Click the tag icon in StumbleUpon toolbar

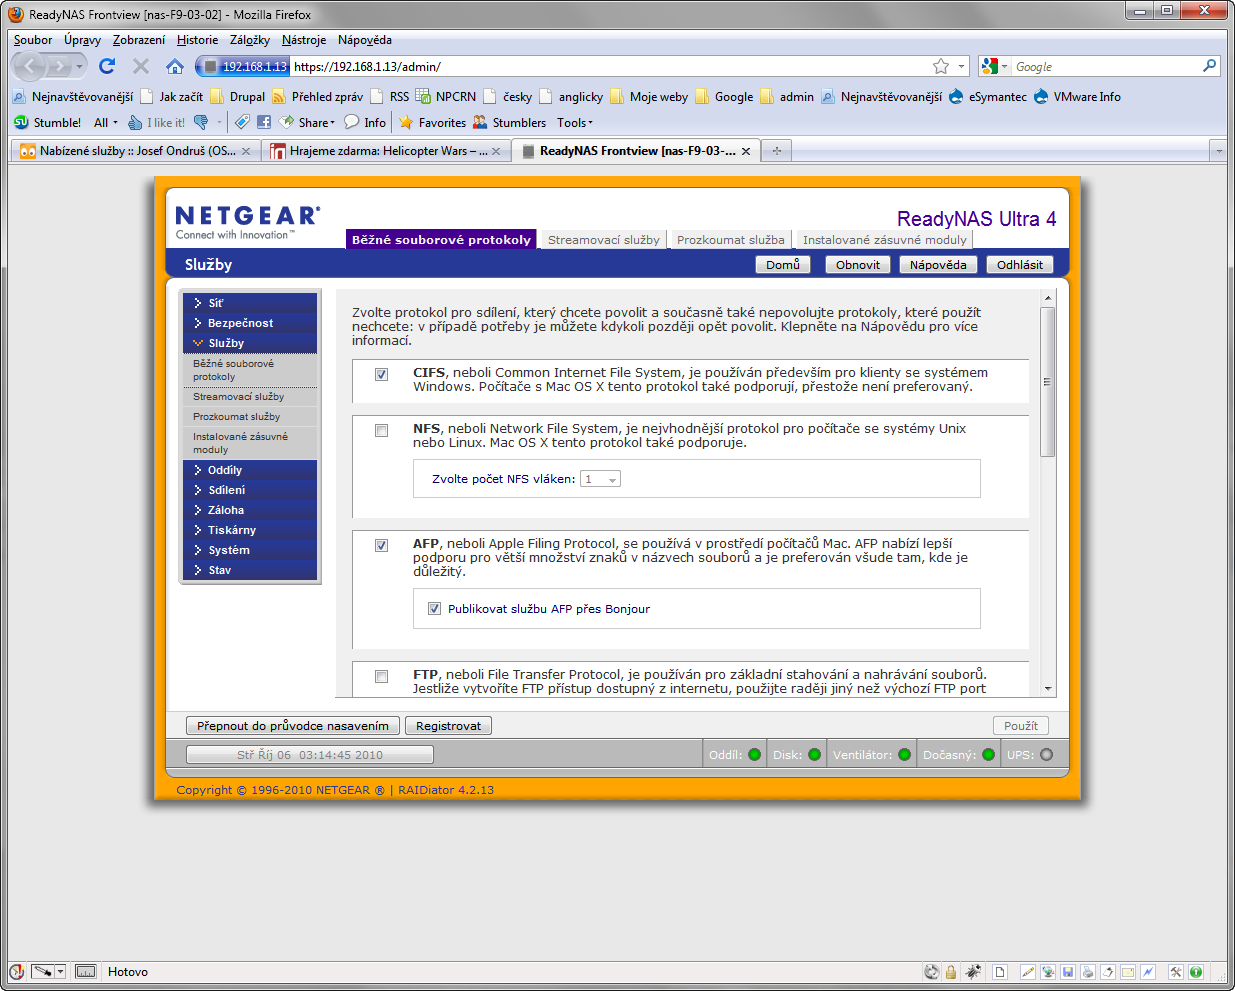point(242,122)
